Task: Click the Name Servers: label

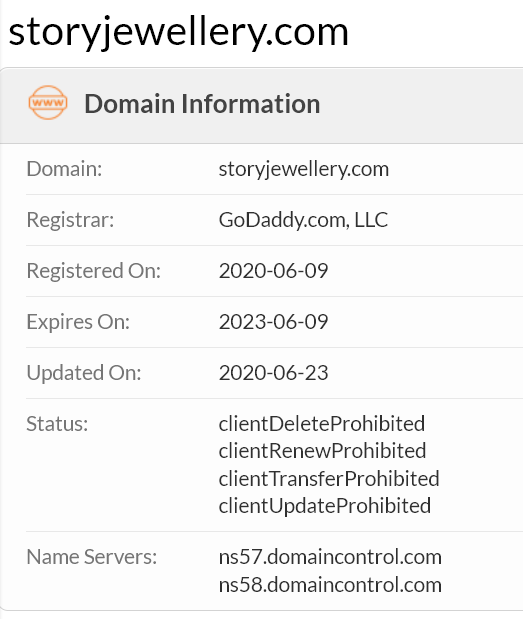Action: [92, 557]
